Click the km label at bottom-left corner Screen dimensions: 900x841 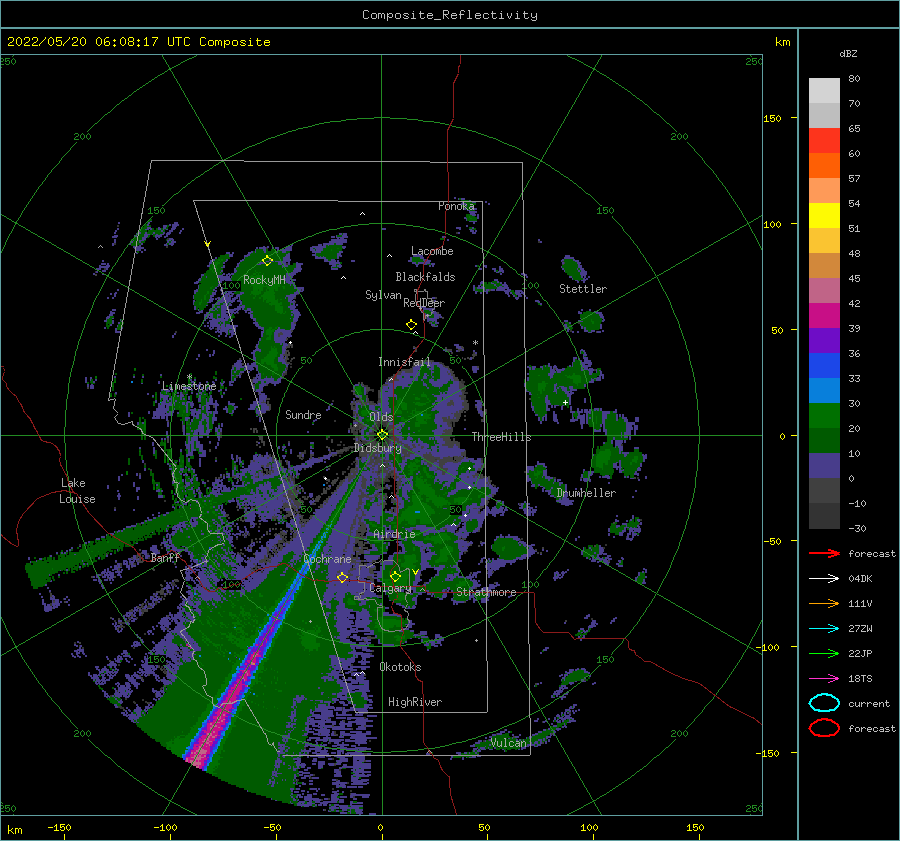14,830
